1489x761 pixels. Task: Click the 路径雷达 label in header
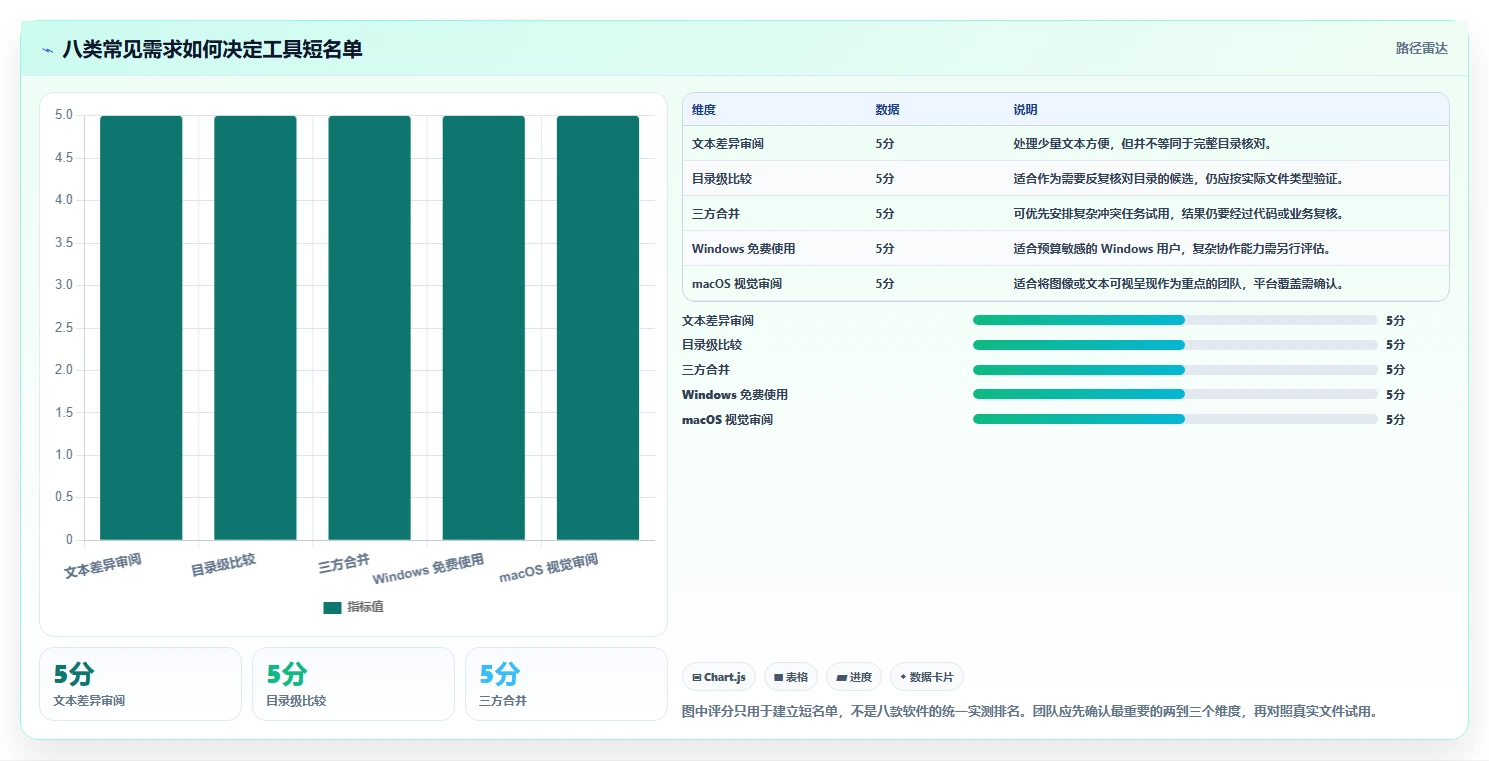[x=1421, y=48]
